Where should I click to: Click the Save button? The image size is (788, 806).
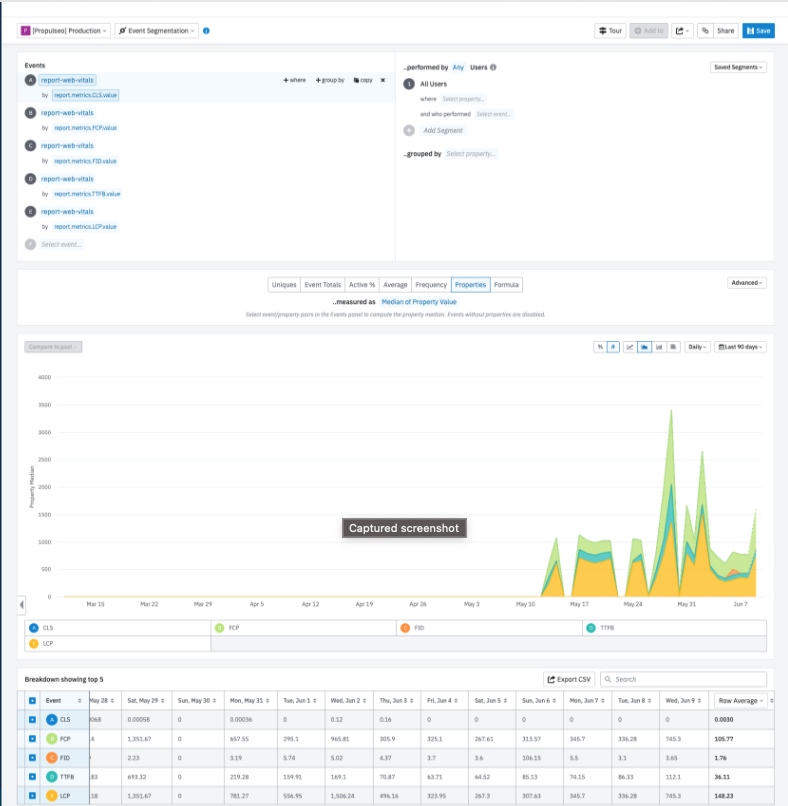(758, 31)
